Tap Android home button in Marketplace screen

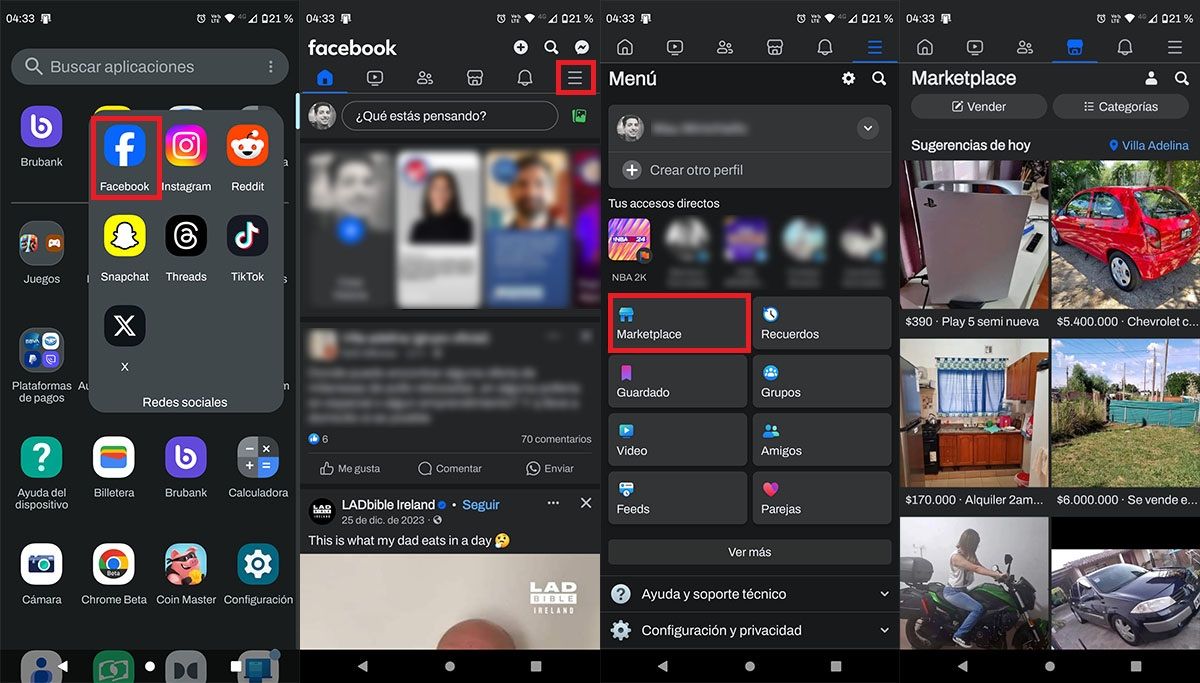(1050, 666)
